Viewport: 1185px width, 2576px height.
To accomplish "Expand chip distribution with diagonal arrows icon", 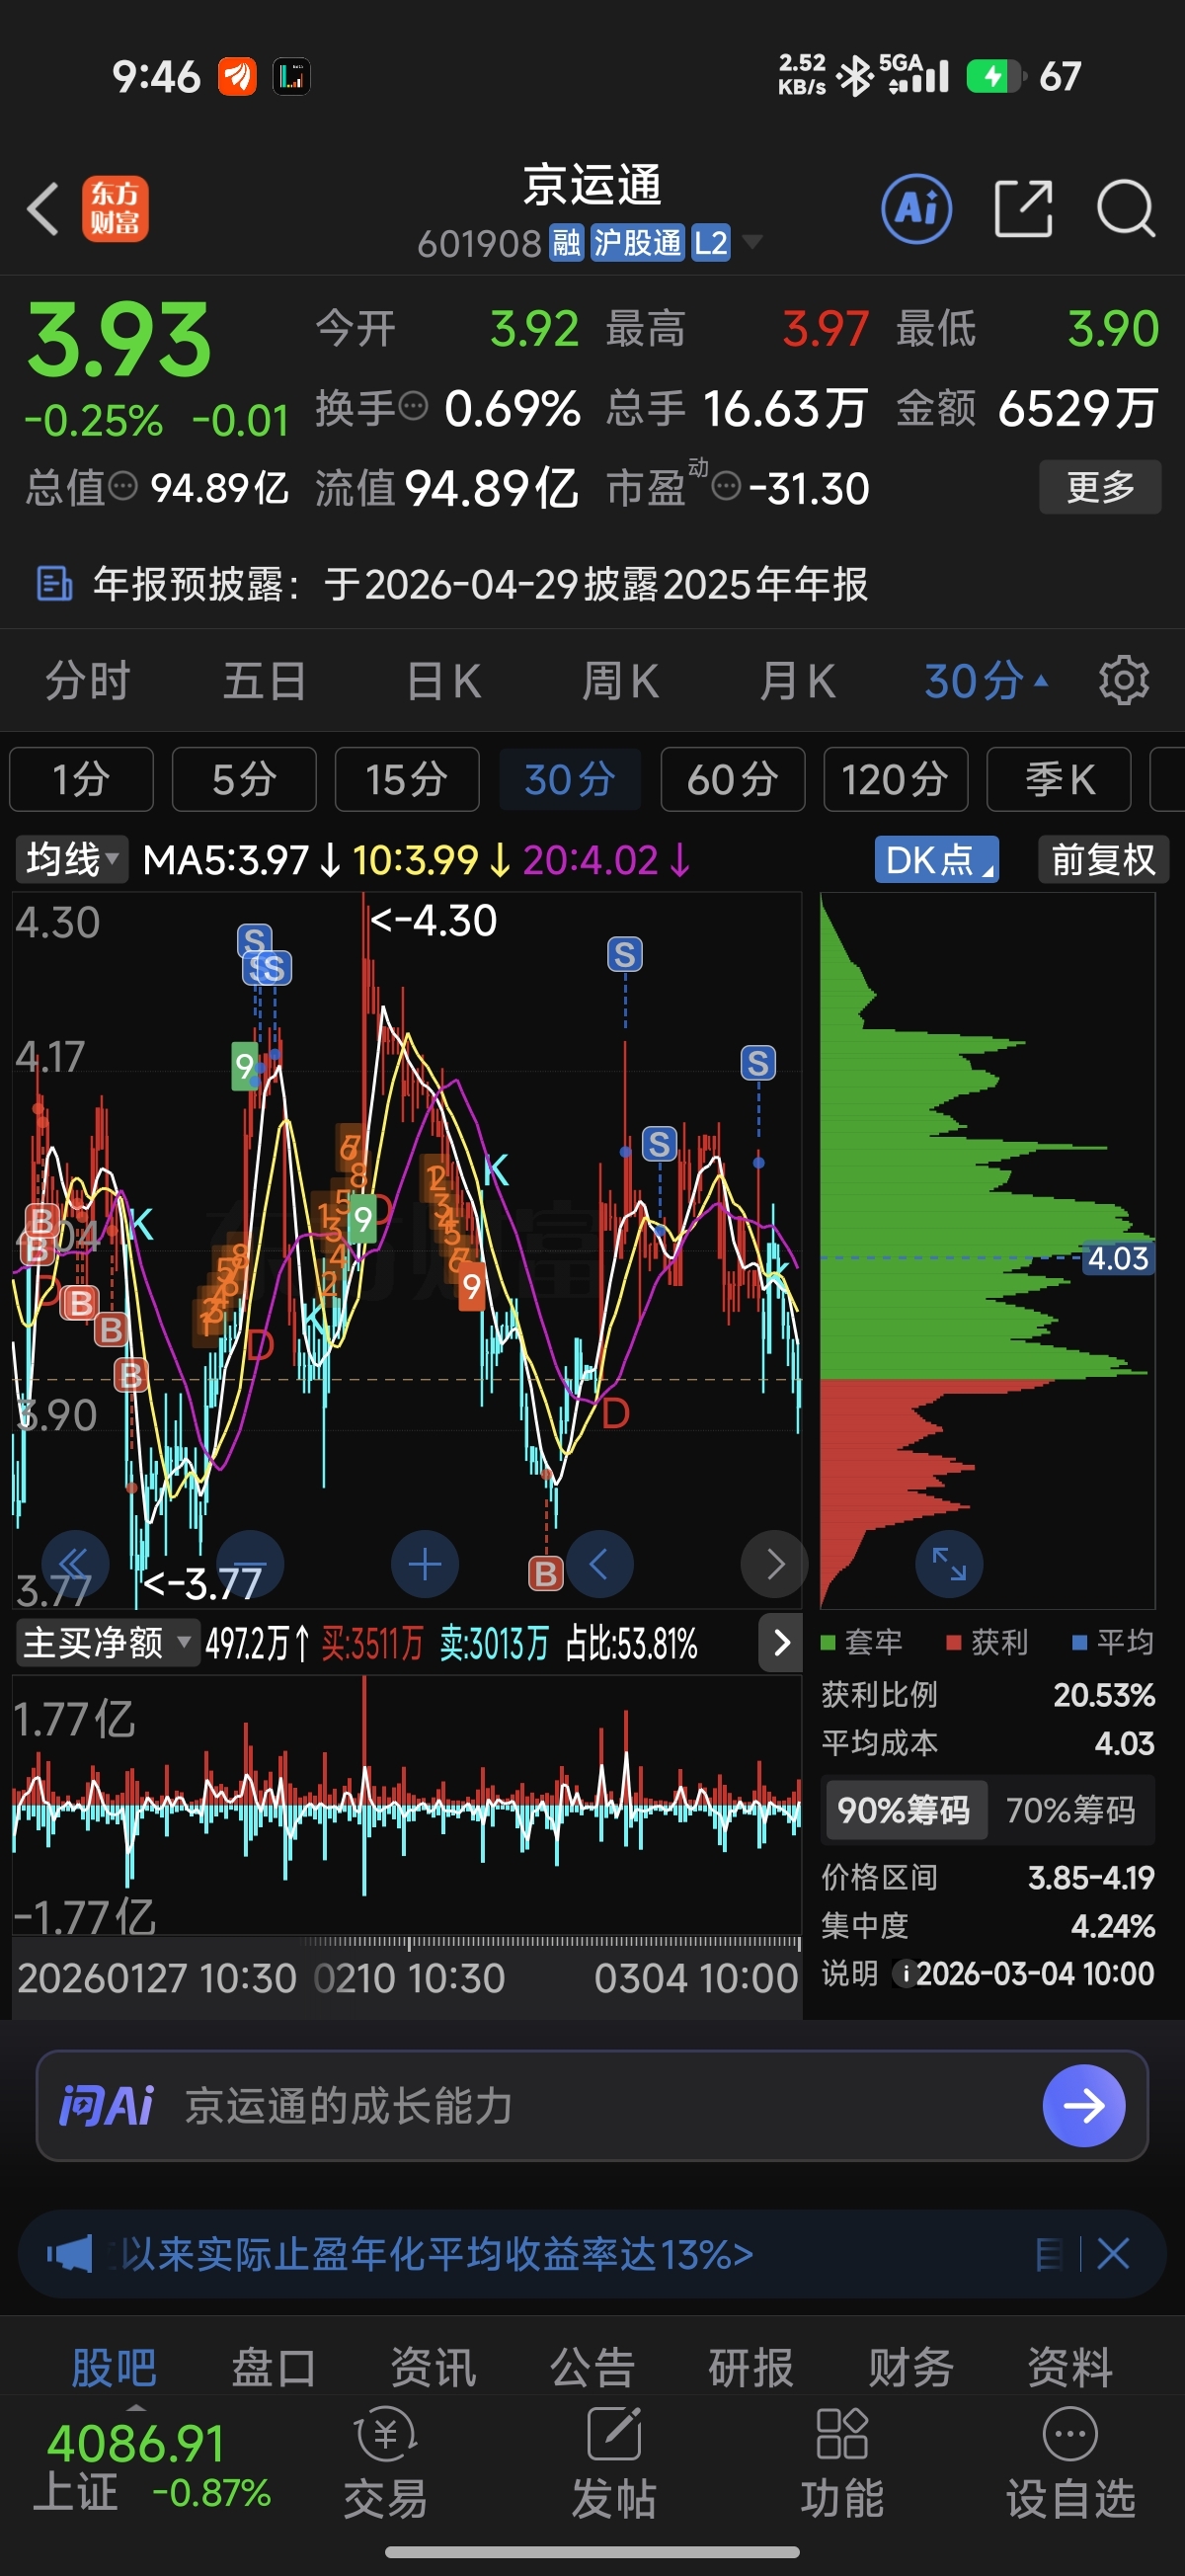I will pyautogui.click(x=949, y=1563).
